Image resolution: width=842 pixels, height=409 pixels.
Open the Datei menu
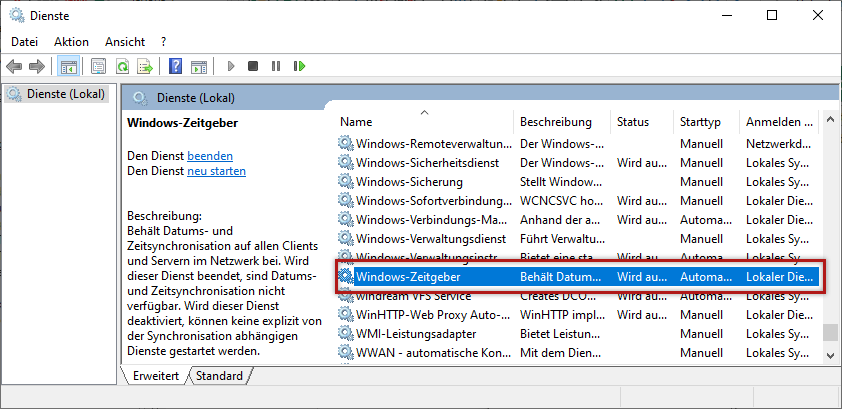click(24, 42)
